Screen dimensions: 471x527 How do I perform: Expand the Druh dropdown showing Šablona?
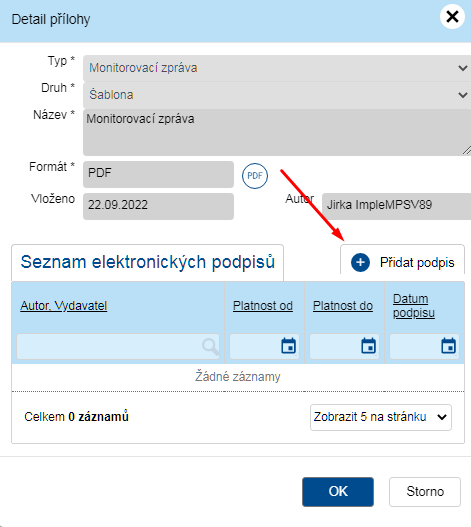pyautogui.click(x=277, y=95)
